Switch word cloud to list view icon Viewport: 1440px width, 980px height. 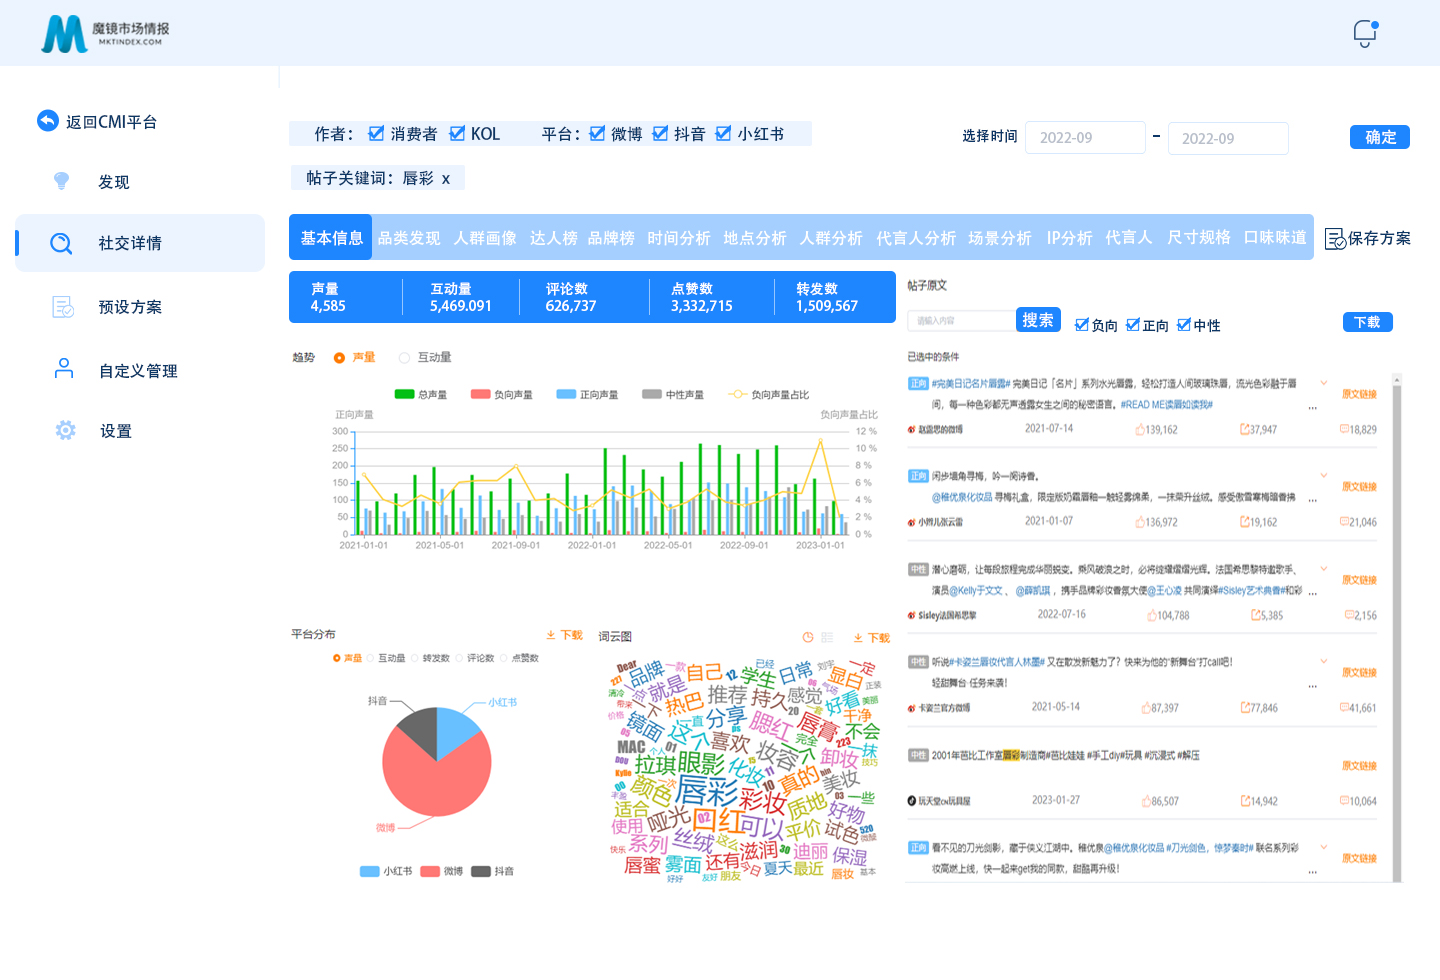click(827, 637)
